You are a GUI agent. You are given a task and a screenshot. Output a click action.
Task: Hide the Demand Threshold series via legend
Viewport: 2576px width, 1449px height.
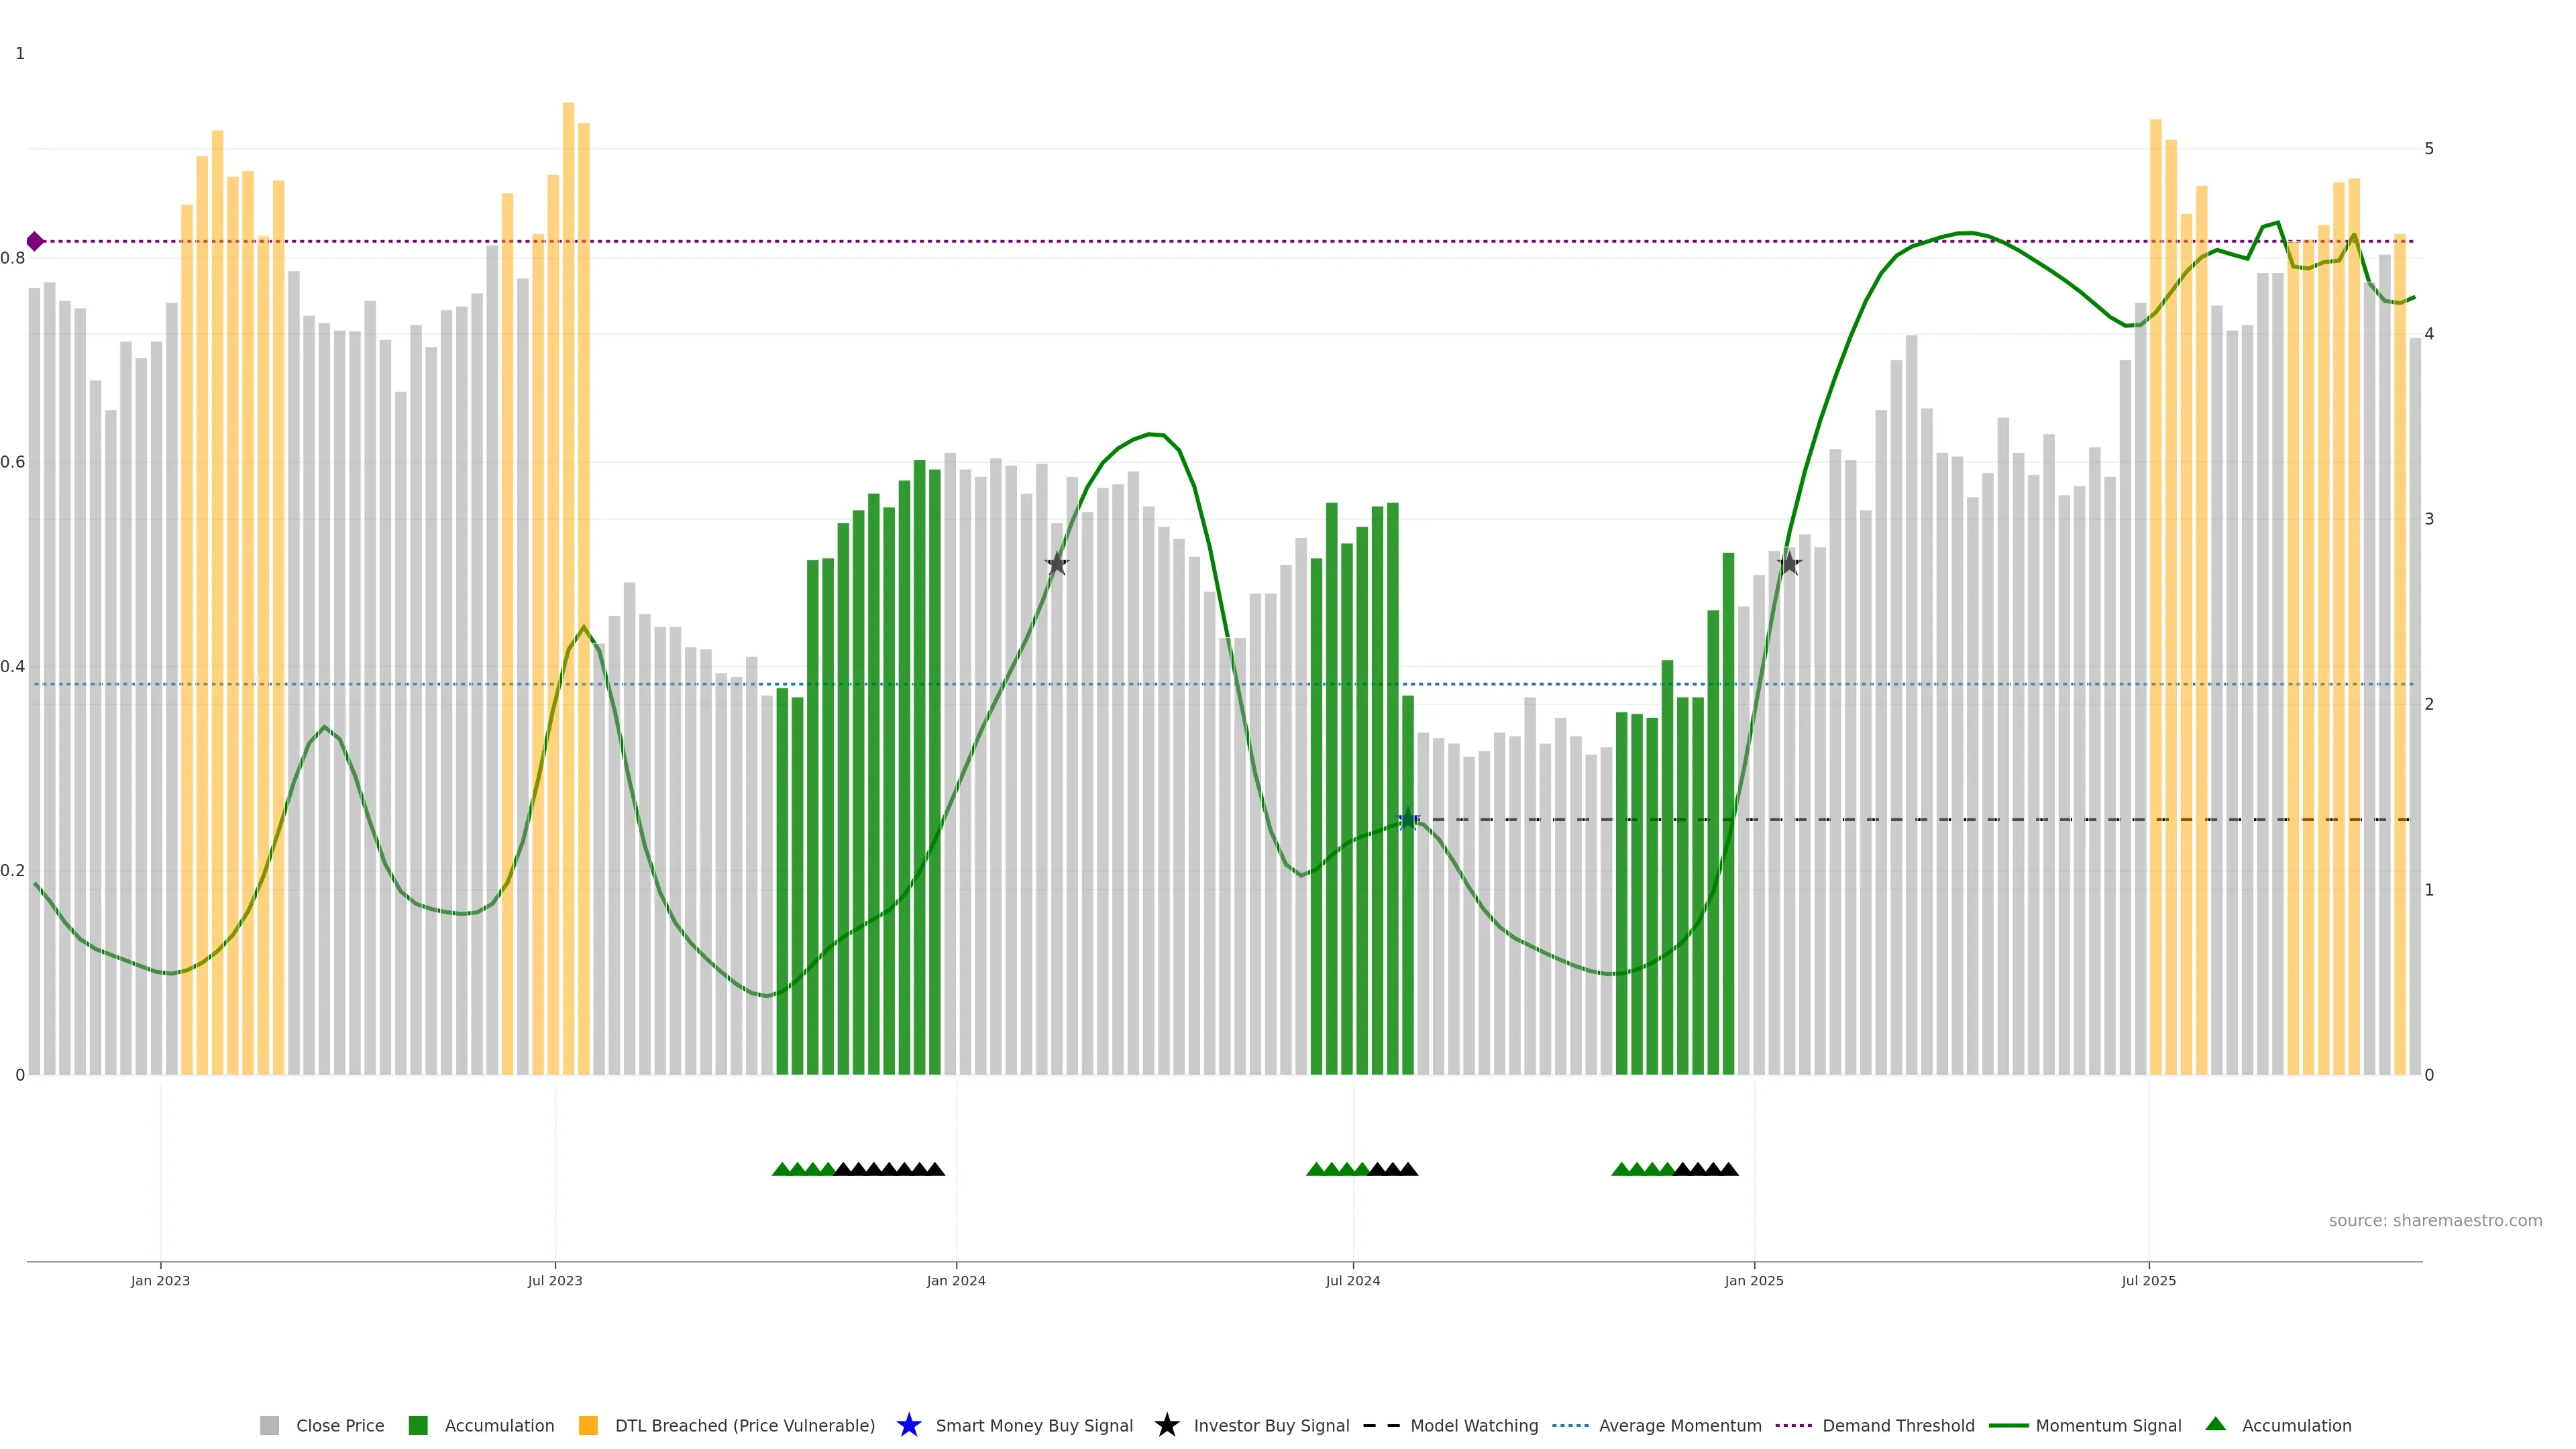(x=1898, y=1426)
